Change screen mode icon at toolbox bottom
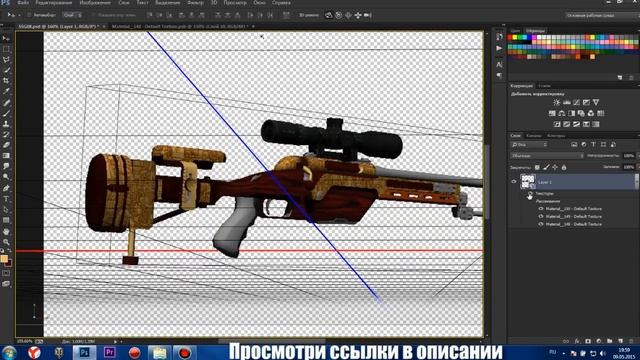 coord(6,284)
